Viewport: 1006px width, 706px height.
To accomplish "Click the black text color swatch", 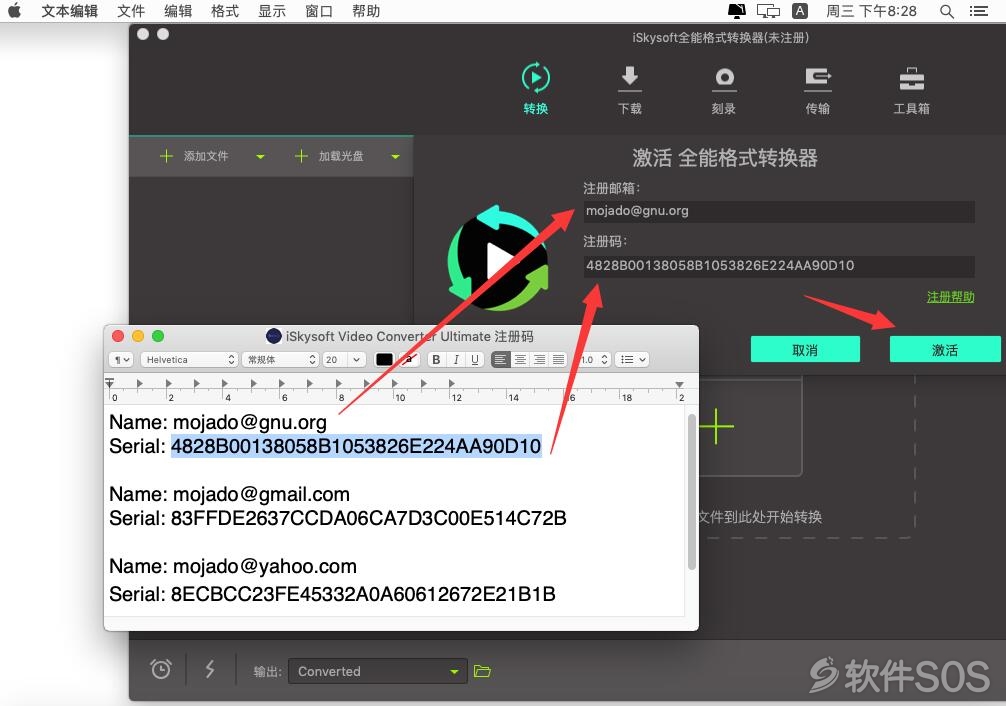I will click(384, 359).
